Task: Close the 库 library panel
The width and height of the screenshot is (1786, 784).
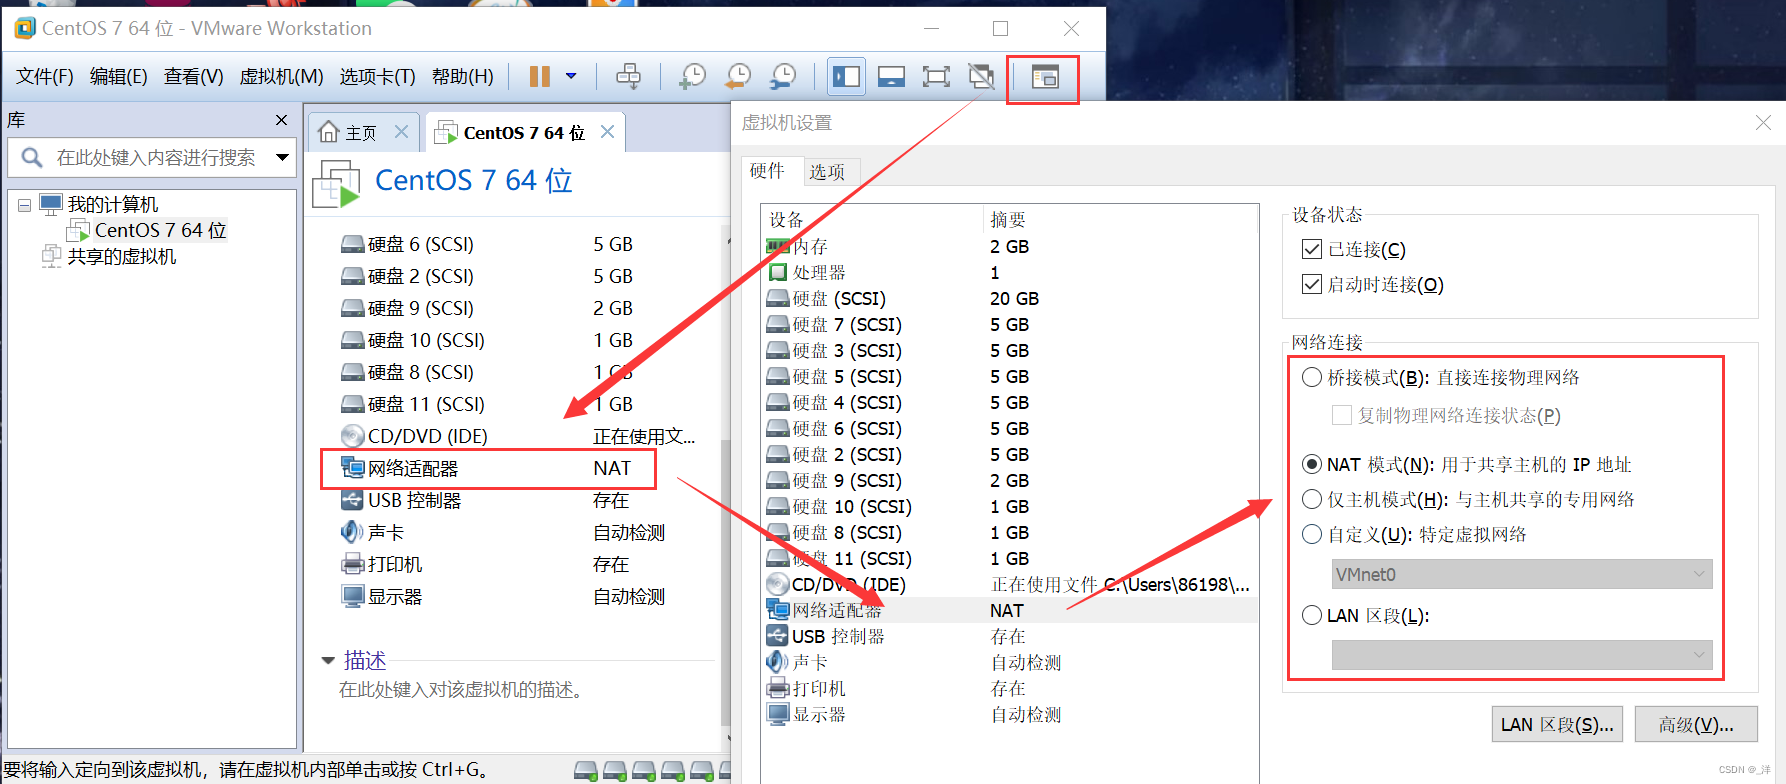Action: [281, 120]
